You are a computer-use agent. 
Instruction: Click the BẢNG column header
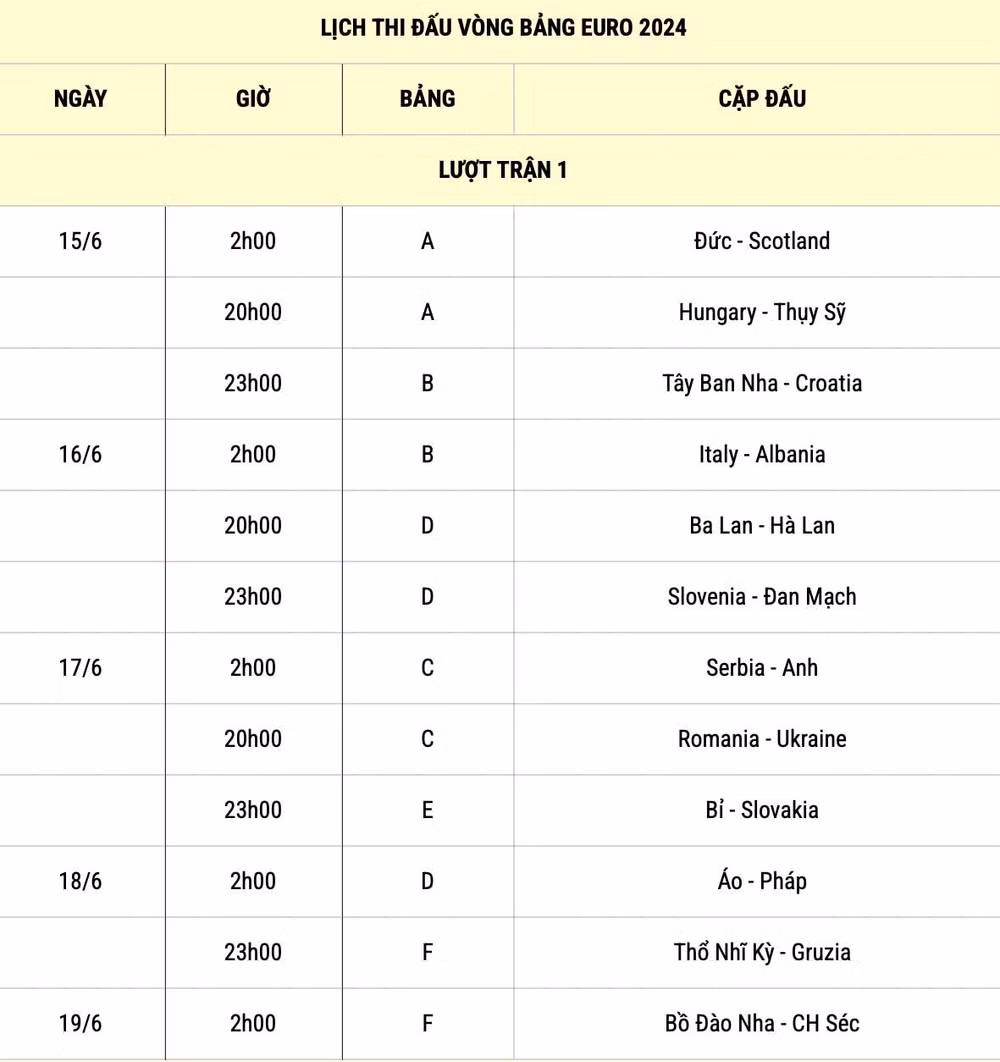428,99
